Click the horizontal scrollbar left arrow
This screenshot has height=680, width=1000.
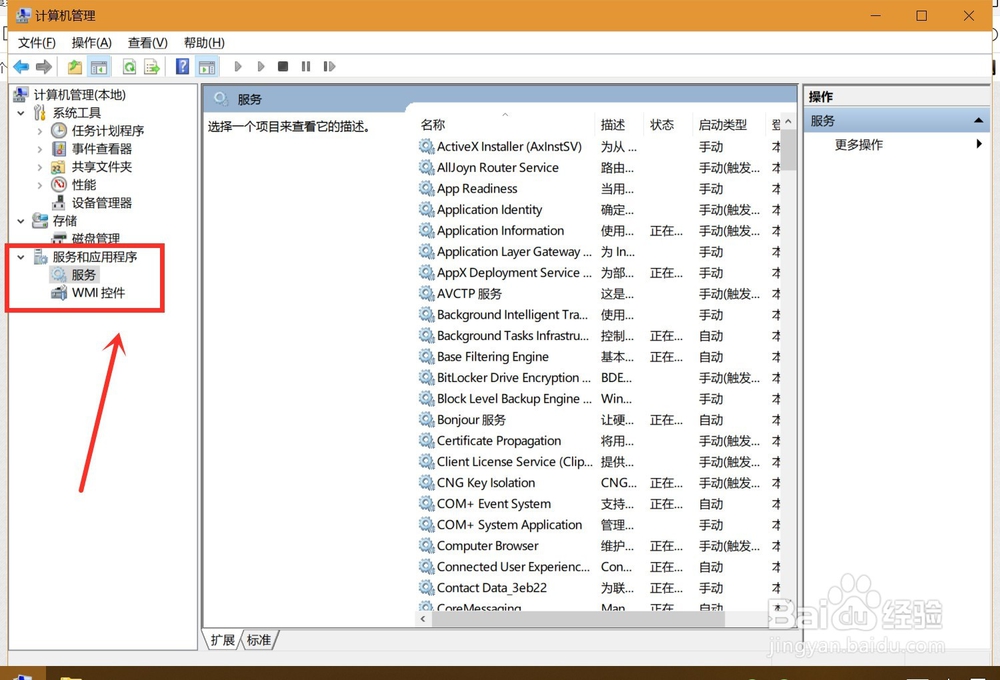[x=422, y=619]
